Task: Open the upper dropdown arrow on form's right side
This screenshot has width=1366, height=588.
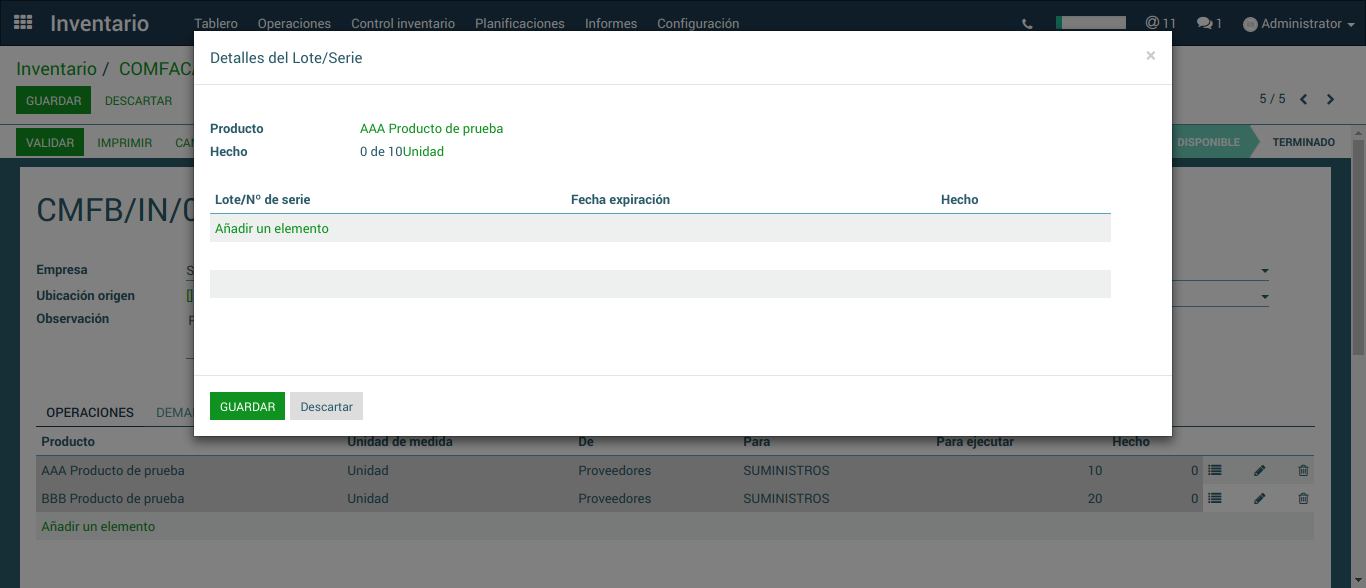Action: (1264, 271)
